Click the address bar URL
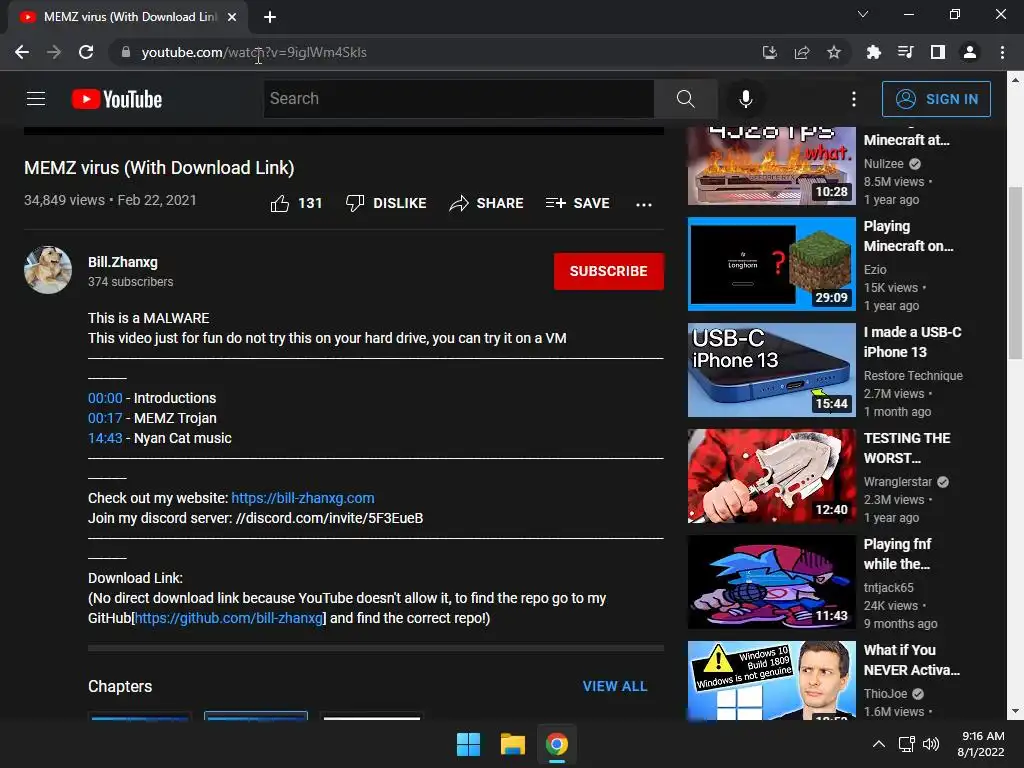The height and width of the screenshot is (768, 1024). (254, 52)
